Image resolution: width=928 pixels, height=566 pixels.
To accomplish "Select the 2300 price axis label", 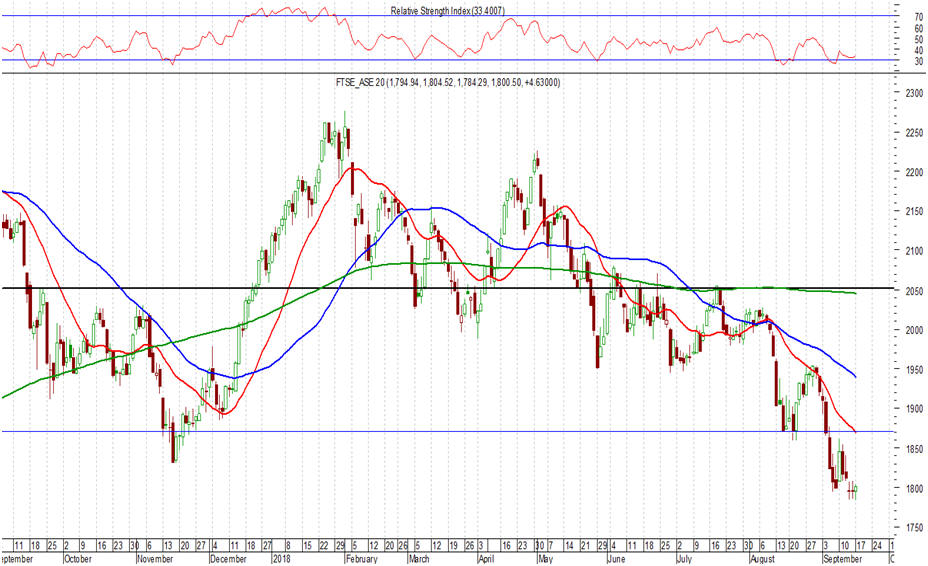I will [912, 93].
